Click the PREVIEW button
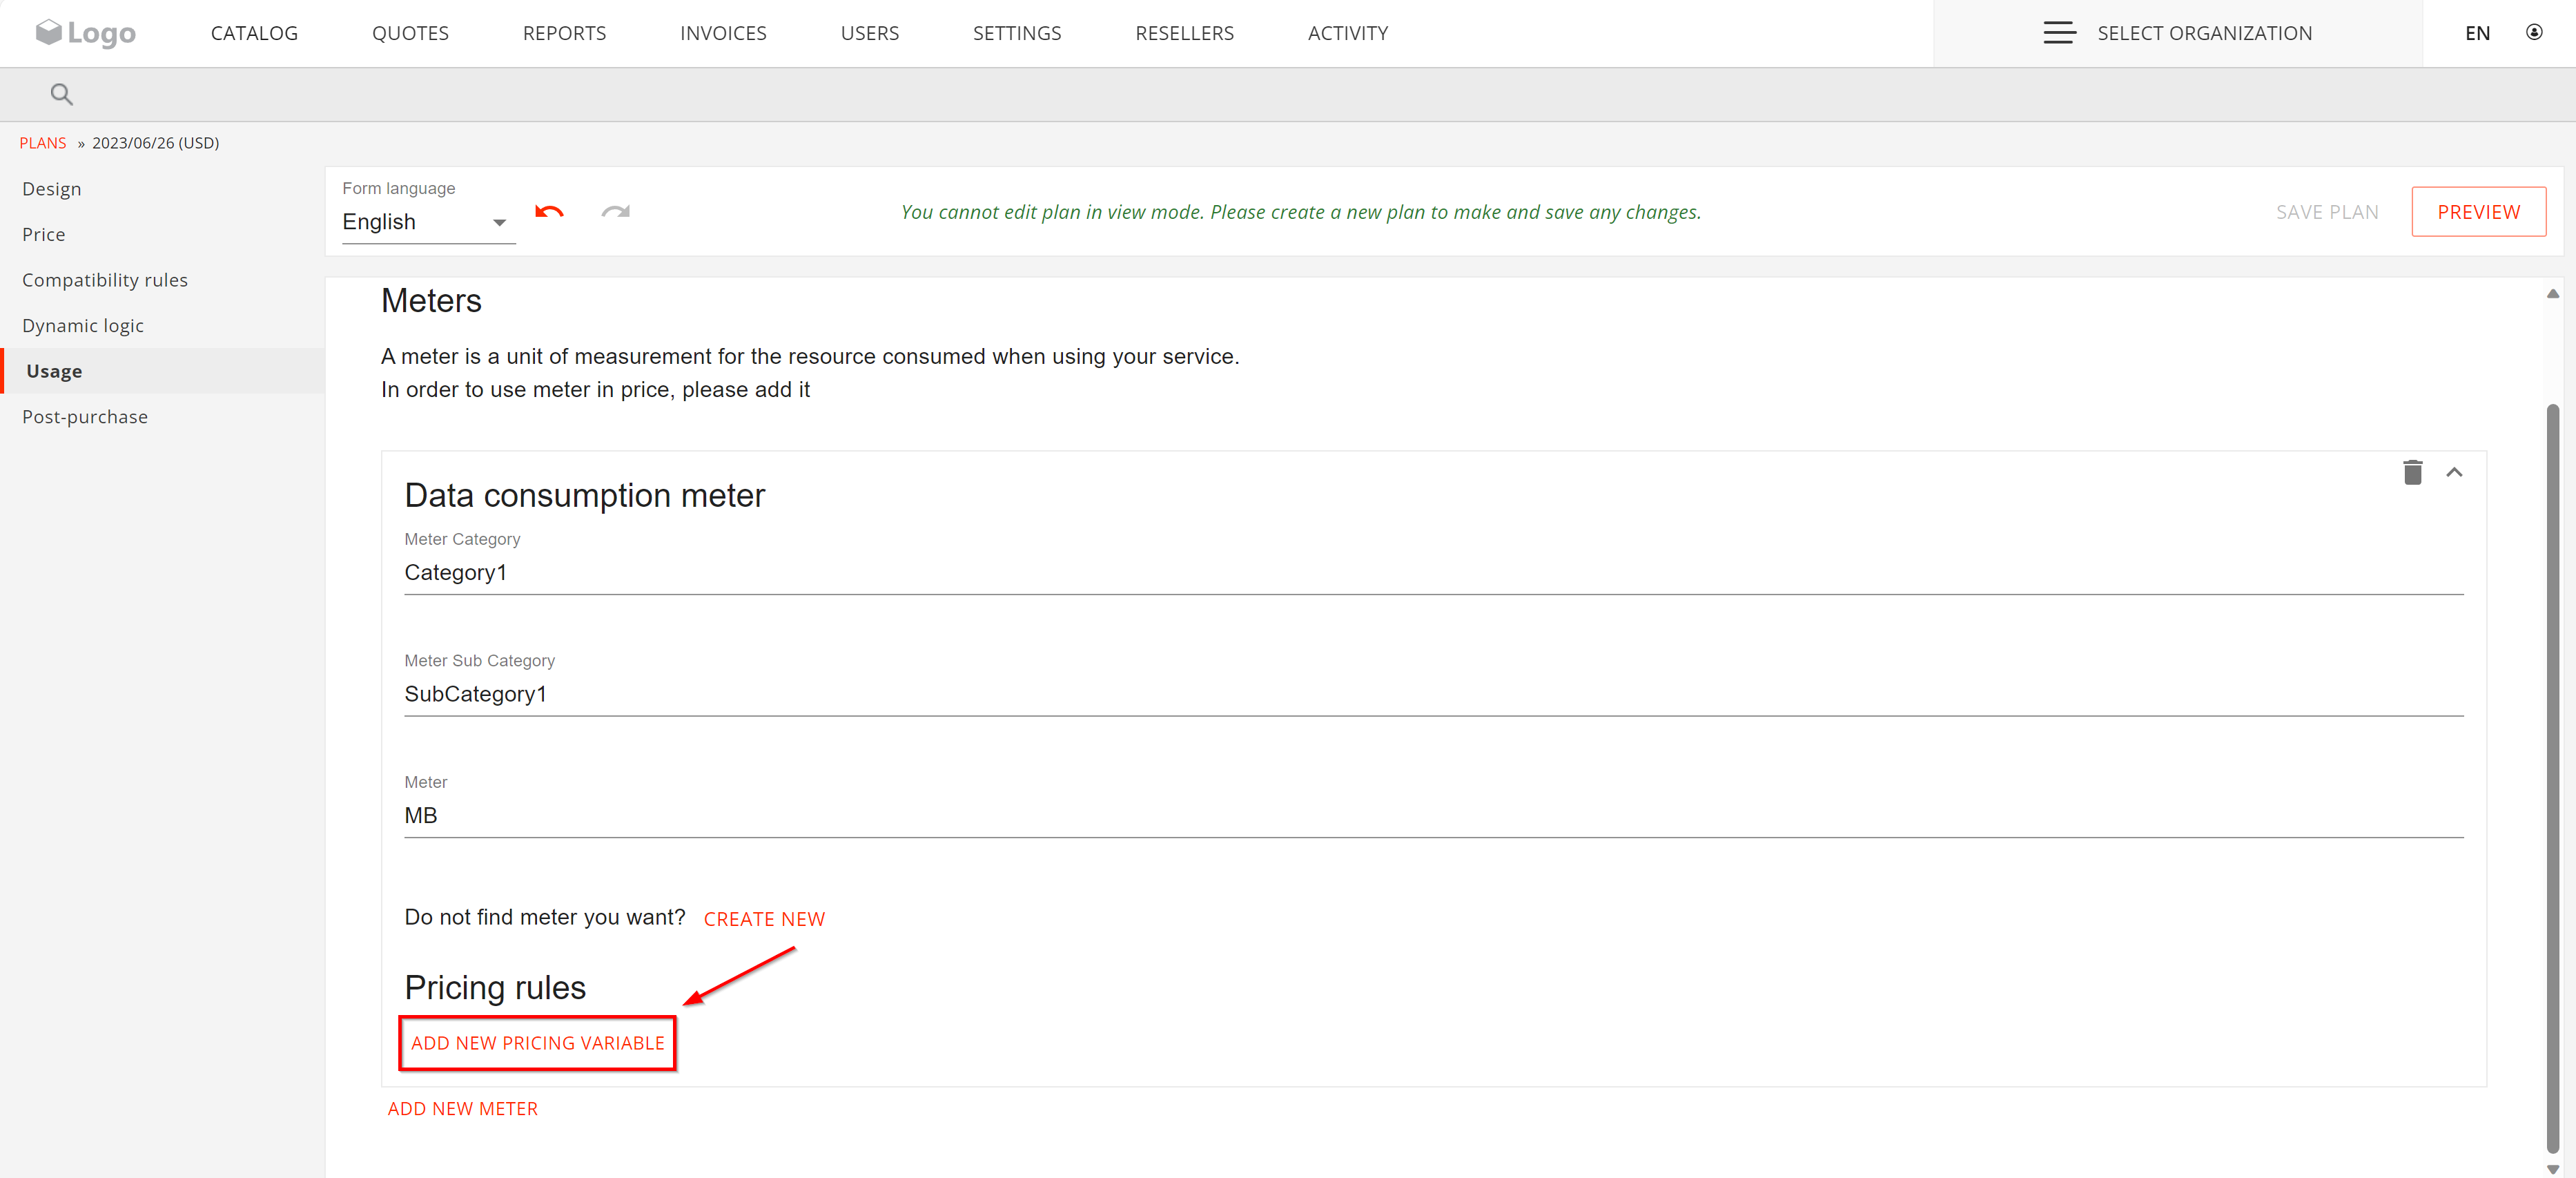This screenshot has height=1178, width=2576. point(2478,212)
